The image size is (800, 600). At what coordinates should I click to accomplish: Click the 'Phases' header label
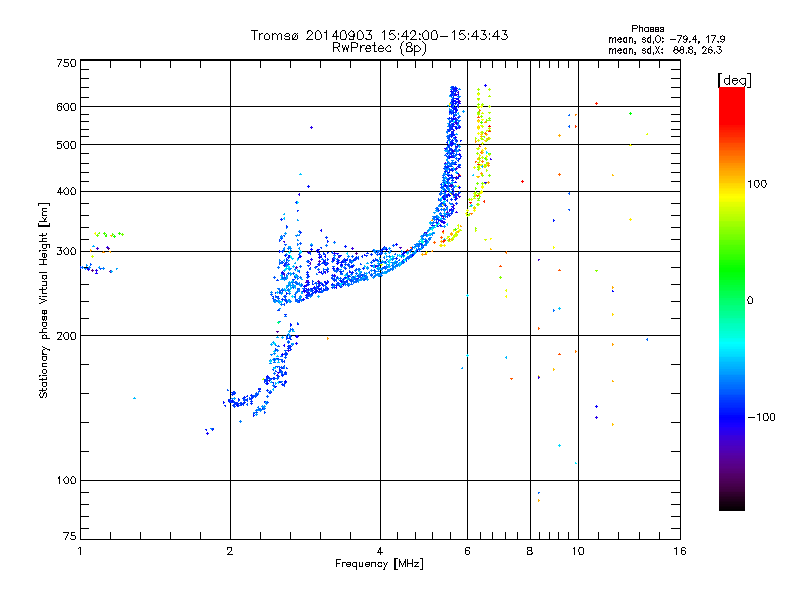(x=647, y=29)
